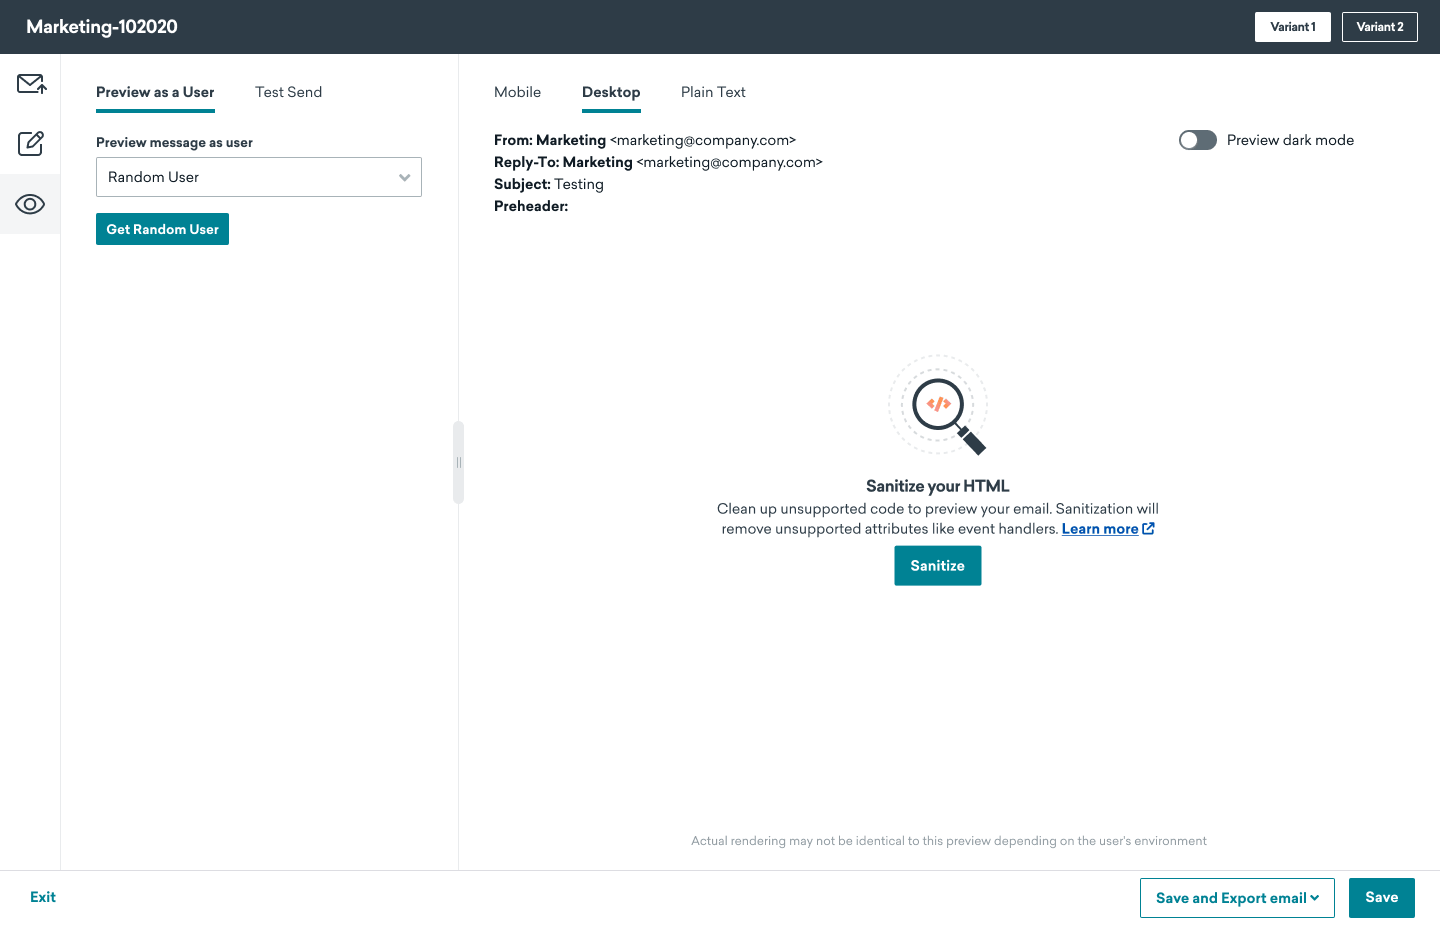Expand dropdown chevron in Preview message as user
The image size is (1440, 925).
404,178
